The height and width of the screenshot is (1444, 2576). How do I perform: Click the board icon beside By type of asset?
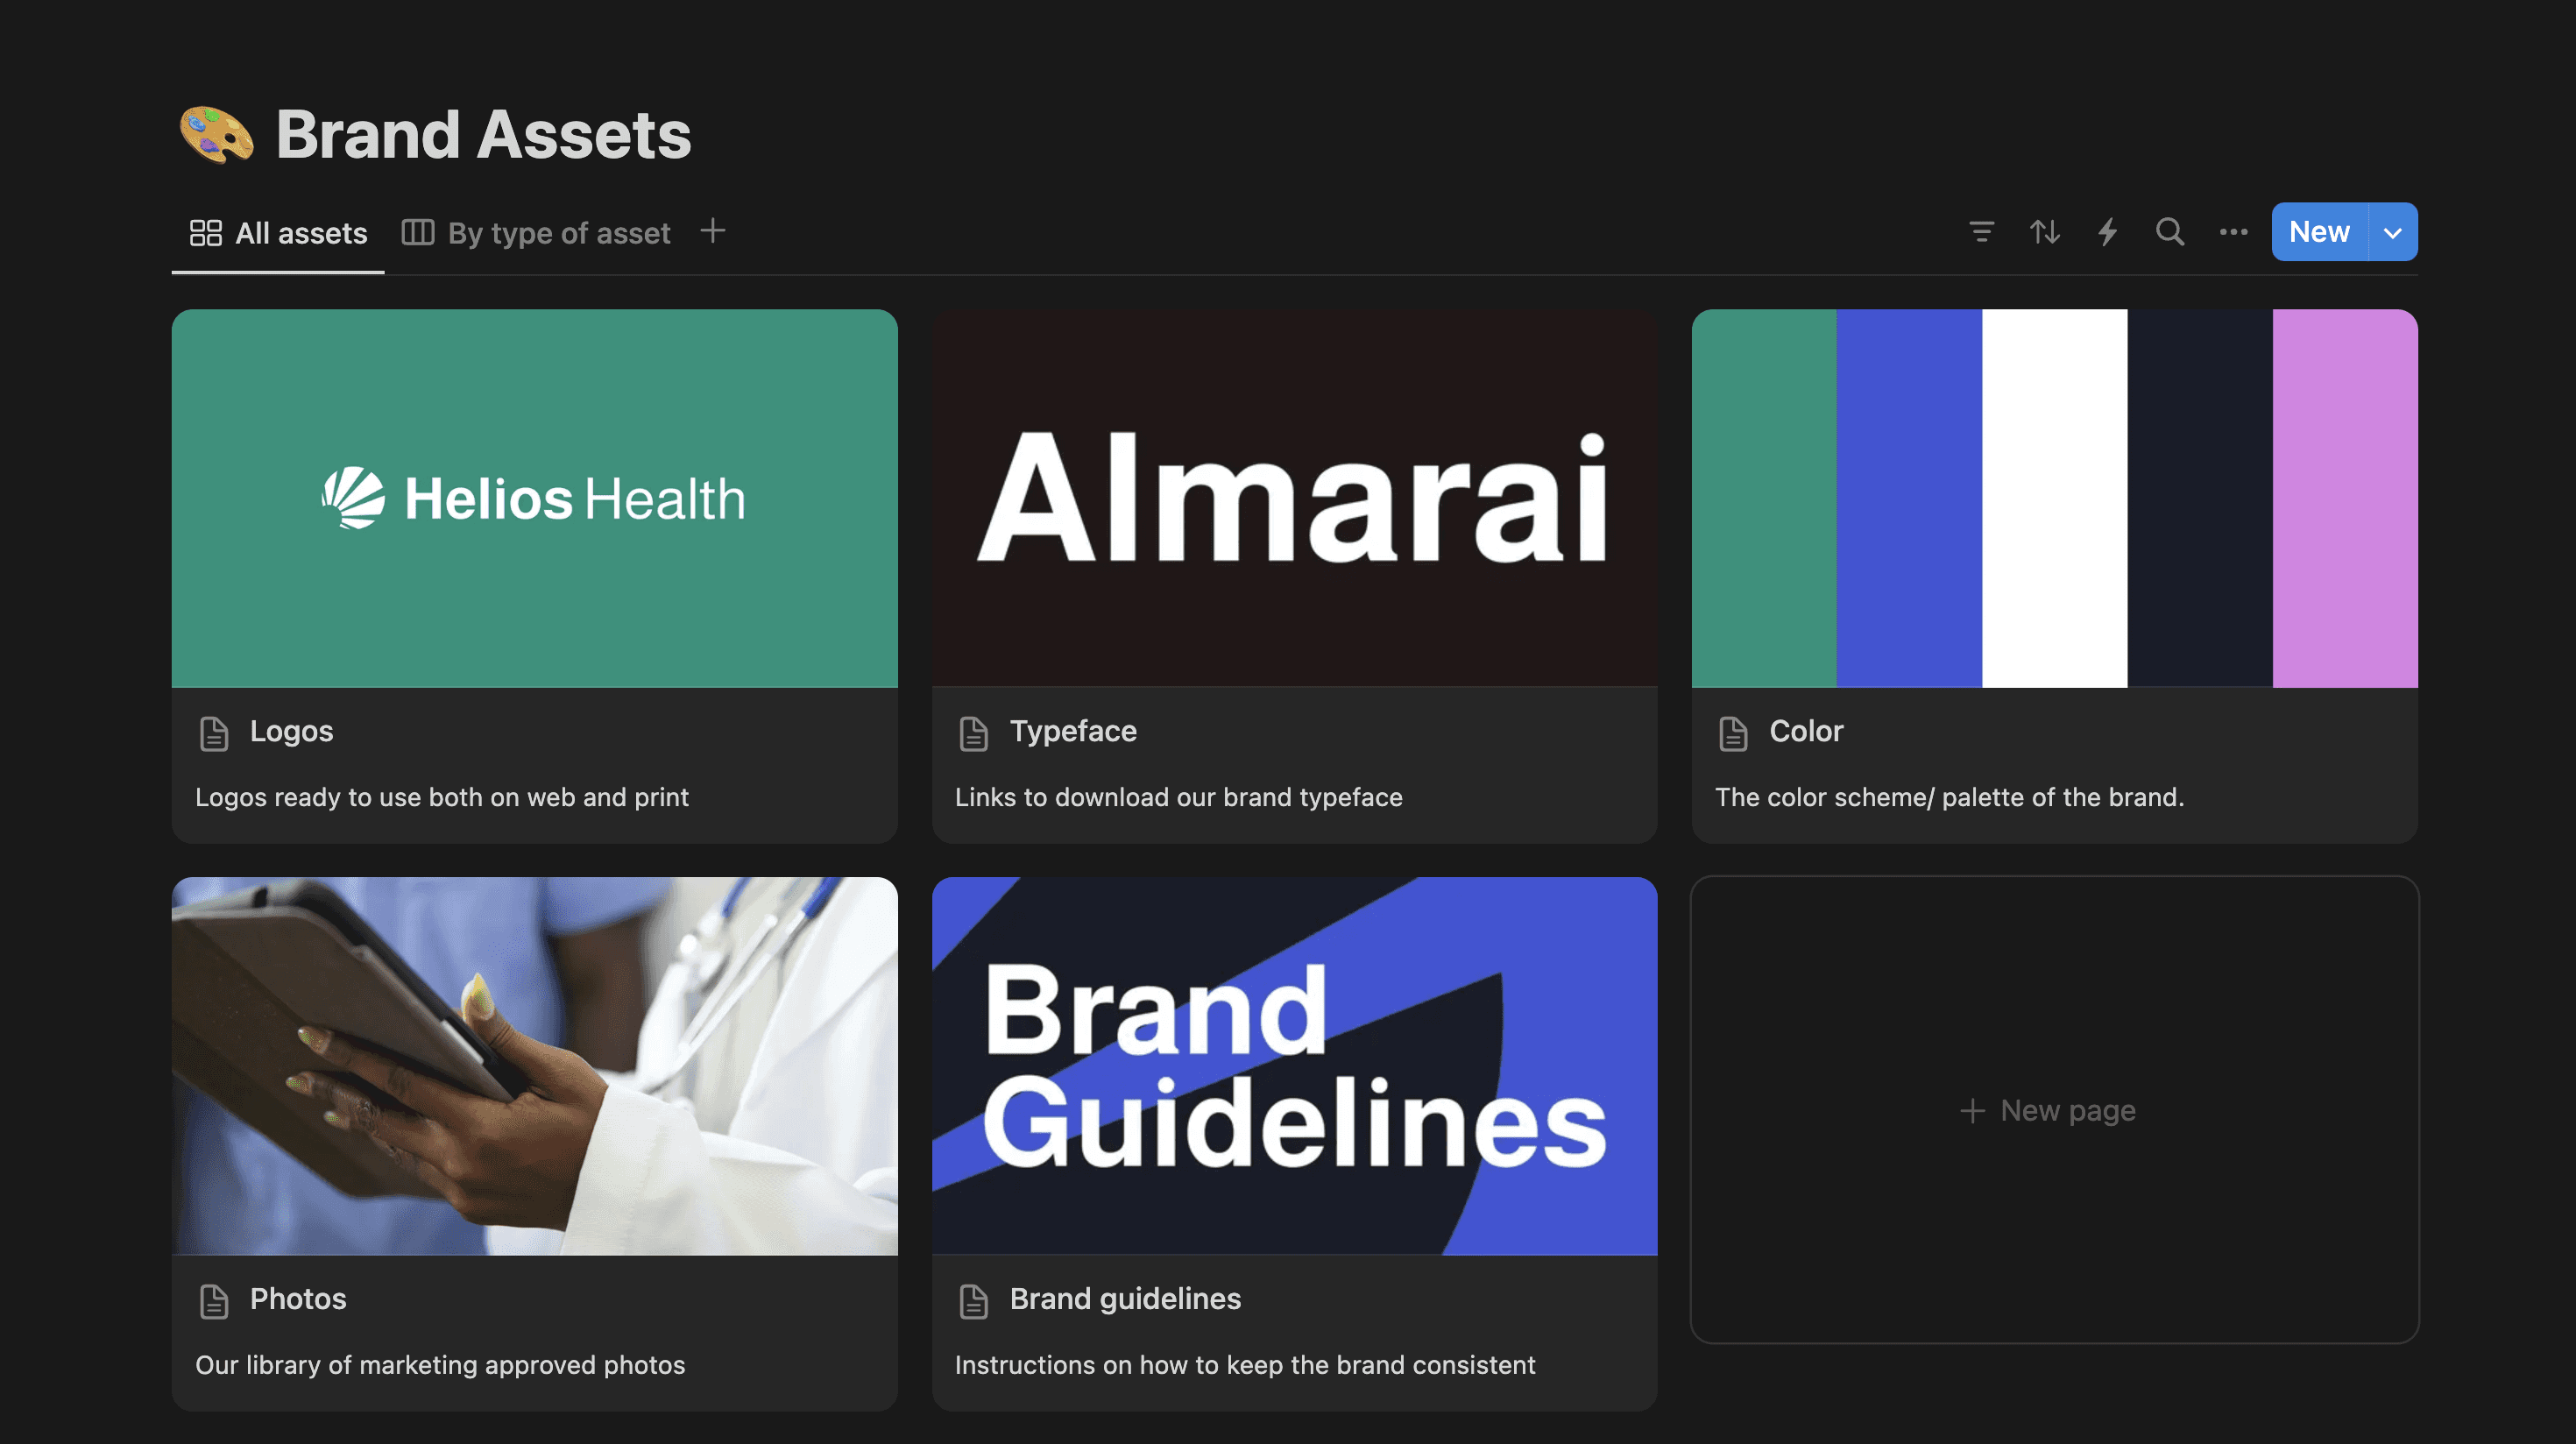coord(417,233)
